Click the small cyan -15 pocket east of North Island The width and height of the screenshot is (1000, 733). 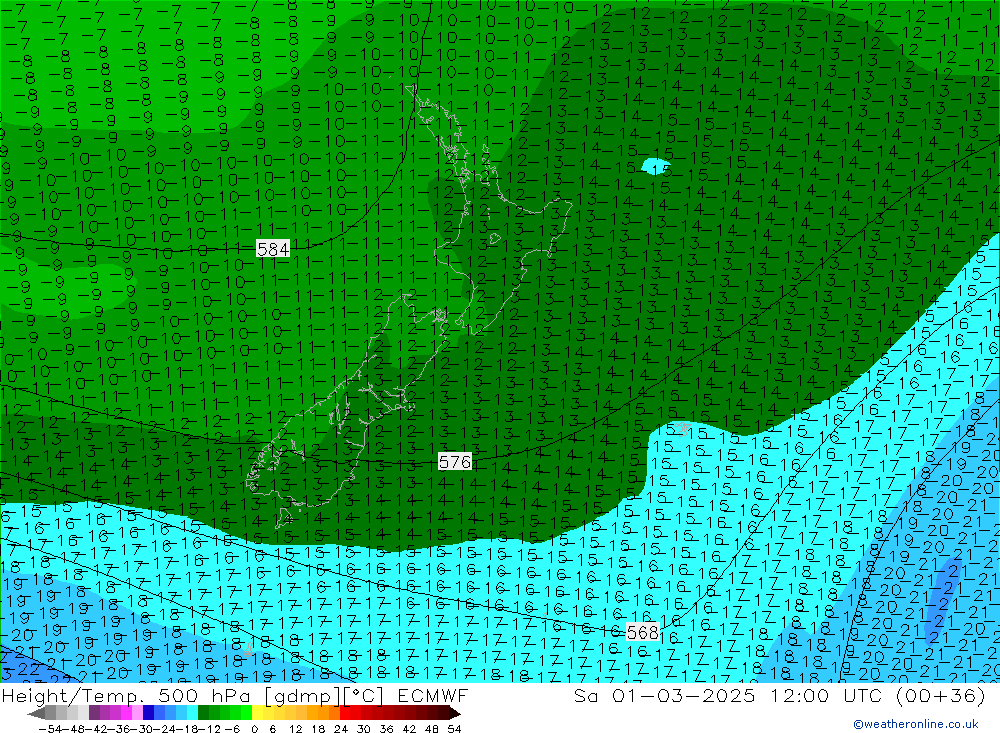(x=656, y=167)
